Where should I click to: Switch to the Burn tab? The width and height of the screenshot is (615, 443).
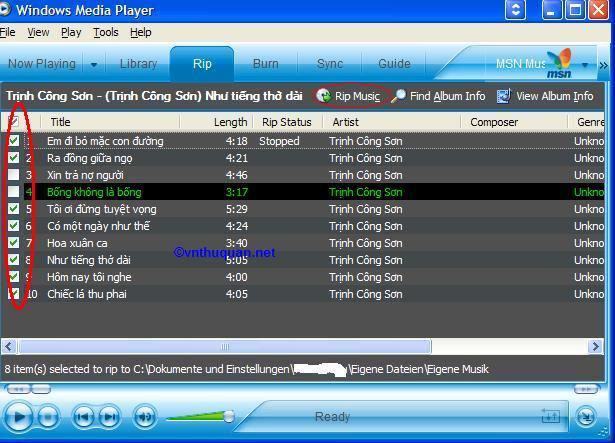(x=266, y=64)
